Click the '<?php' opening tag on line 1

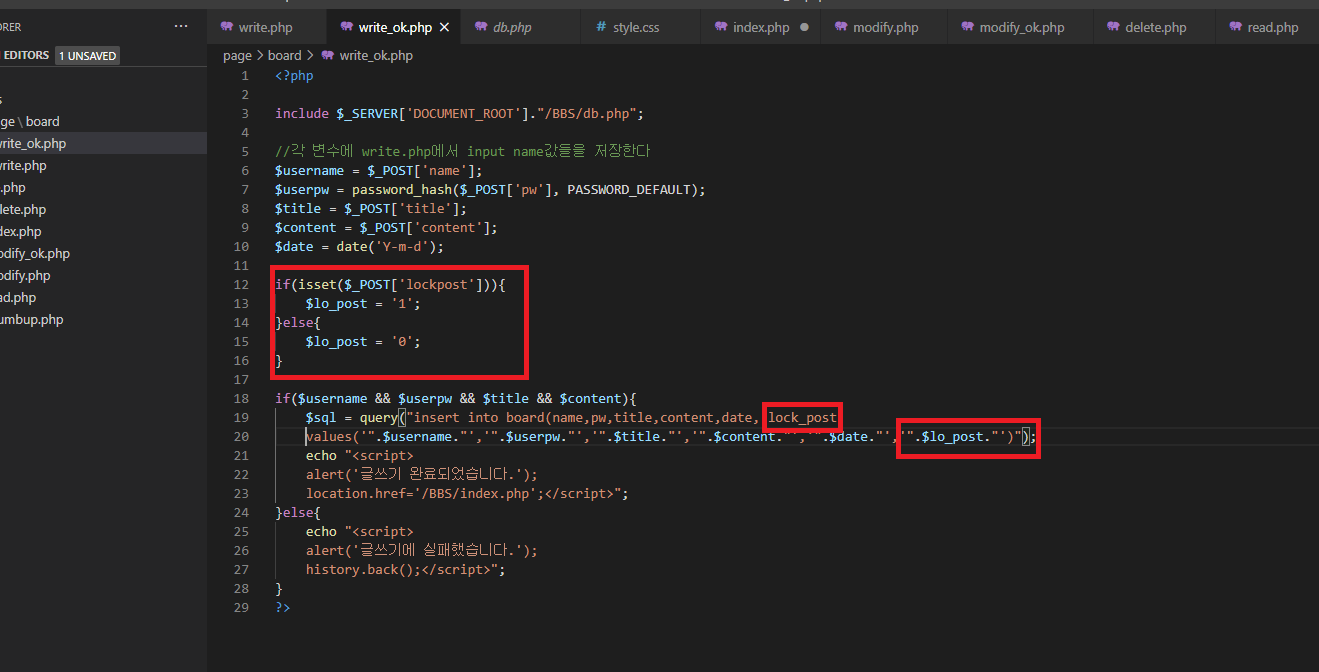[294, 75]
